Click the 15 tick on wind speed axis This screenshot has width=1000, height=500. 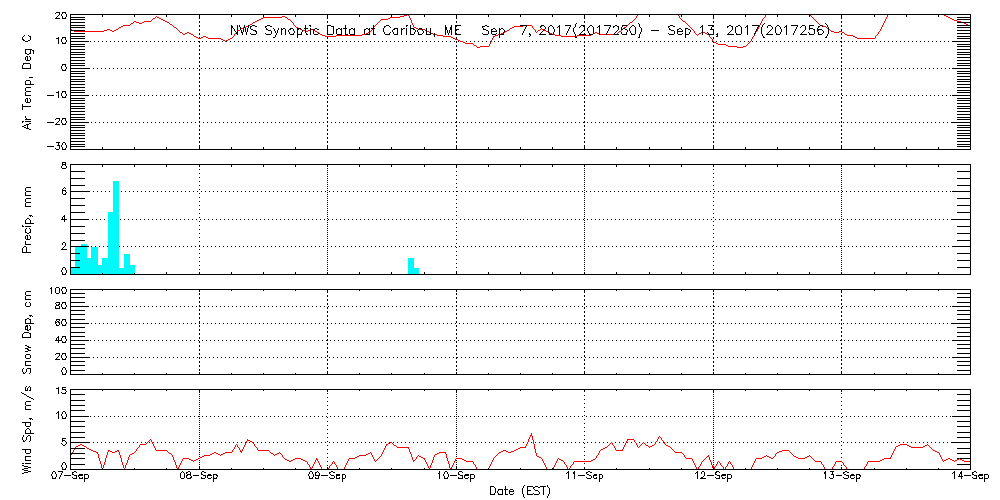point(59,391)
